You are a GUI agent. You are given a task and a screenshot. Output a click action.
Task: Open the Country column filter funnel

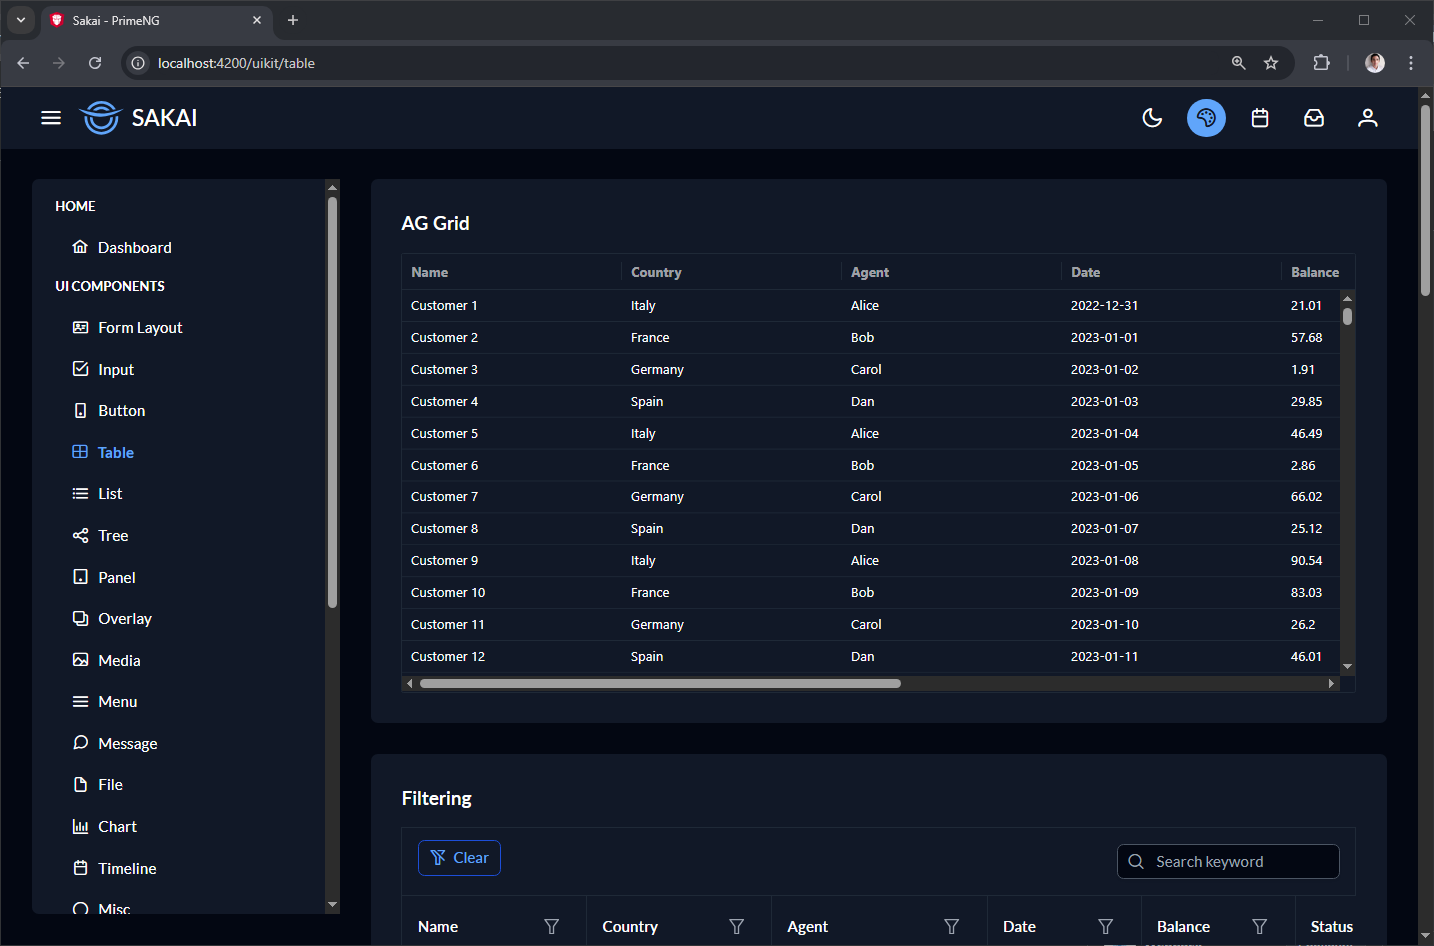(736, 927)
